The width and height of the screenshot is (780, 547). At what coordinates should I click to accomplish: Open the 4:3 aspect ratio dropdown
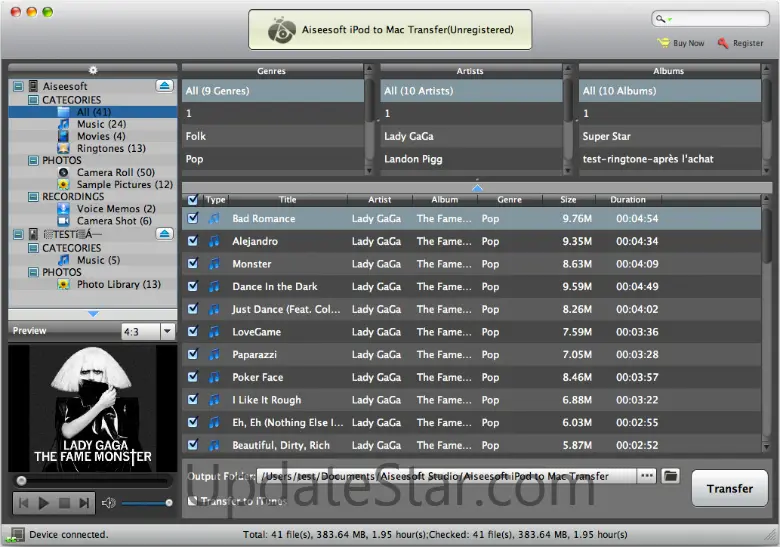[168, 331]
